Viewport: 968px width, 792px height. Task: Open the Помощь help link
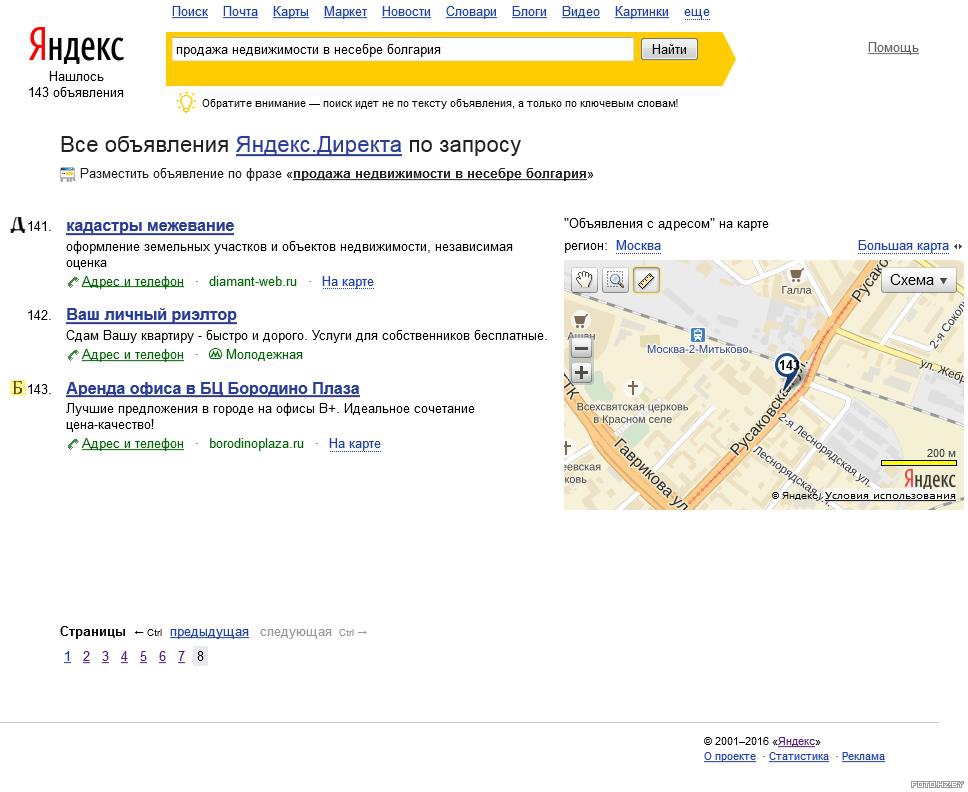[x=893, y=48]
